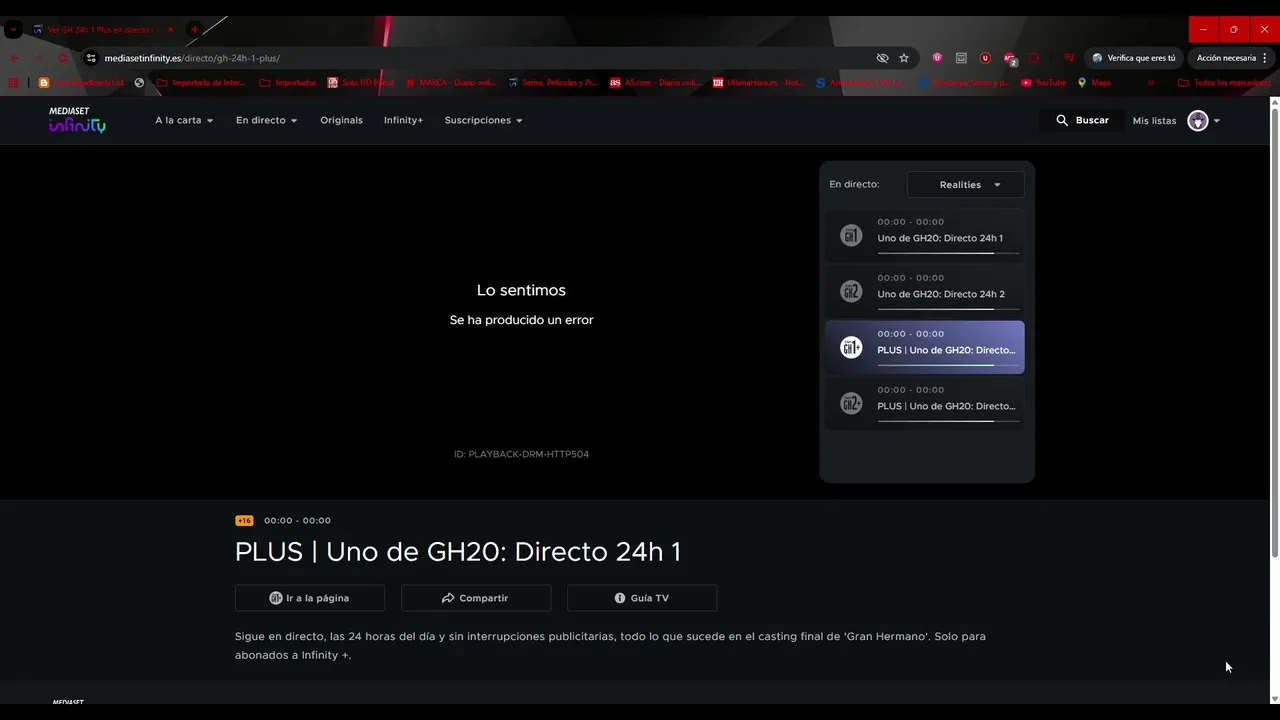Select the GH2+ channel logo icon

tap(851, 403)
